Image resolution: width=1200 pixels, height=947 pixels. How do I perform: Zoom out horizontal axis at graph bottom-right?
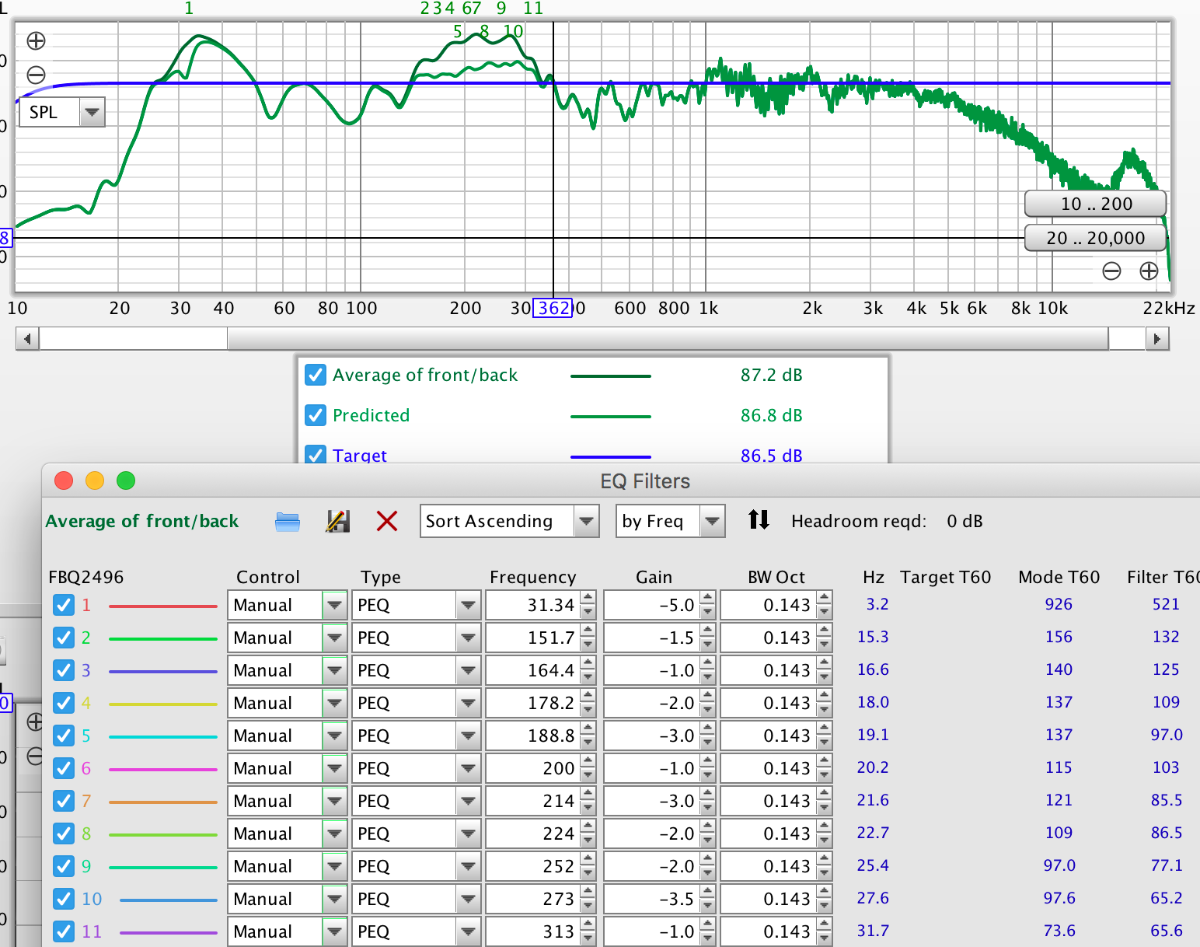tap(1111, 270)
